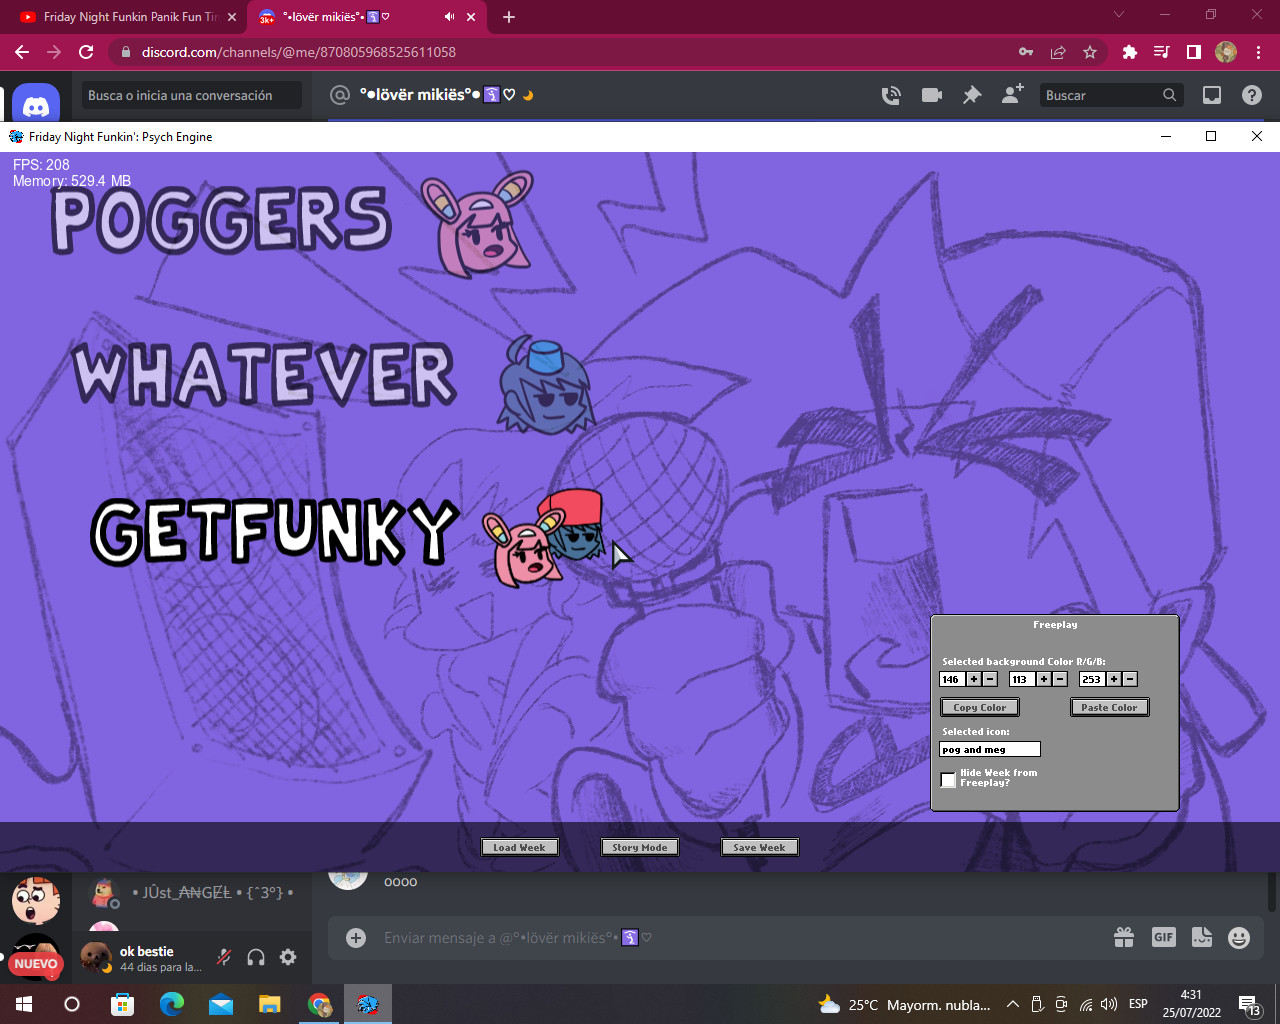1280x1024 pixels.
Task: Click the Selected icon text field
Action: (990, 749)
